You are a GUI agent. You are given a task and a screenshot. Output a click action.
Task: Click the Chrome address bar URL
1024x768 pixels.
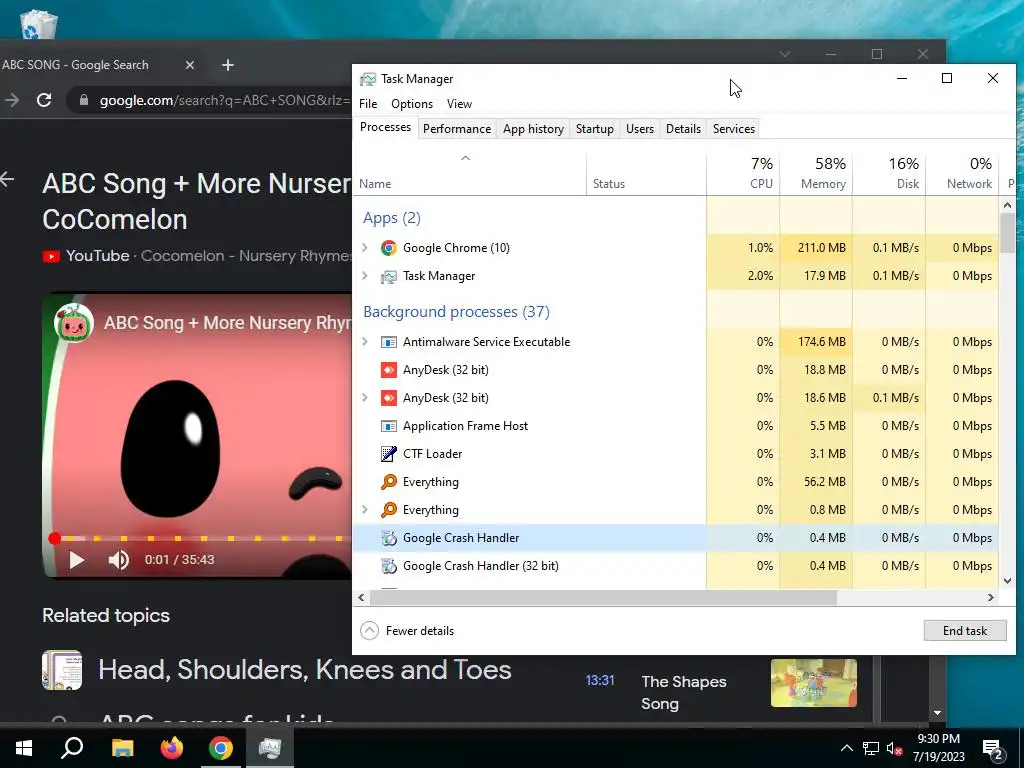225,101
